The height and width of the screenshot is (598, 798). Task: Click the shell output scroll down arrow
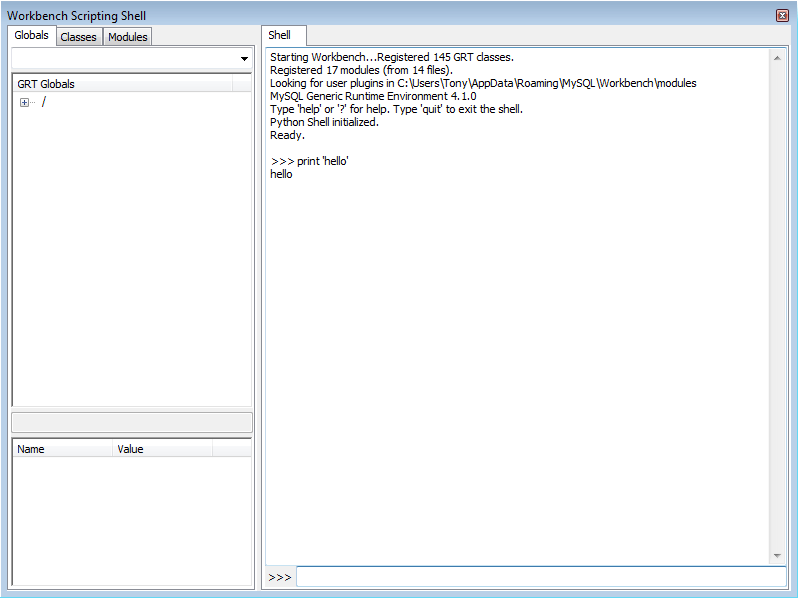point(777,555)
